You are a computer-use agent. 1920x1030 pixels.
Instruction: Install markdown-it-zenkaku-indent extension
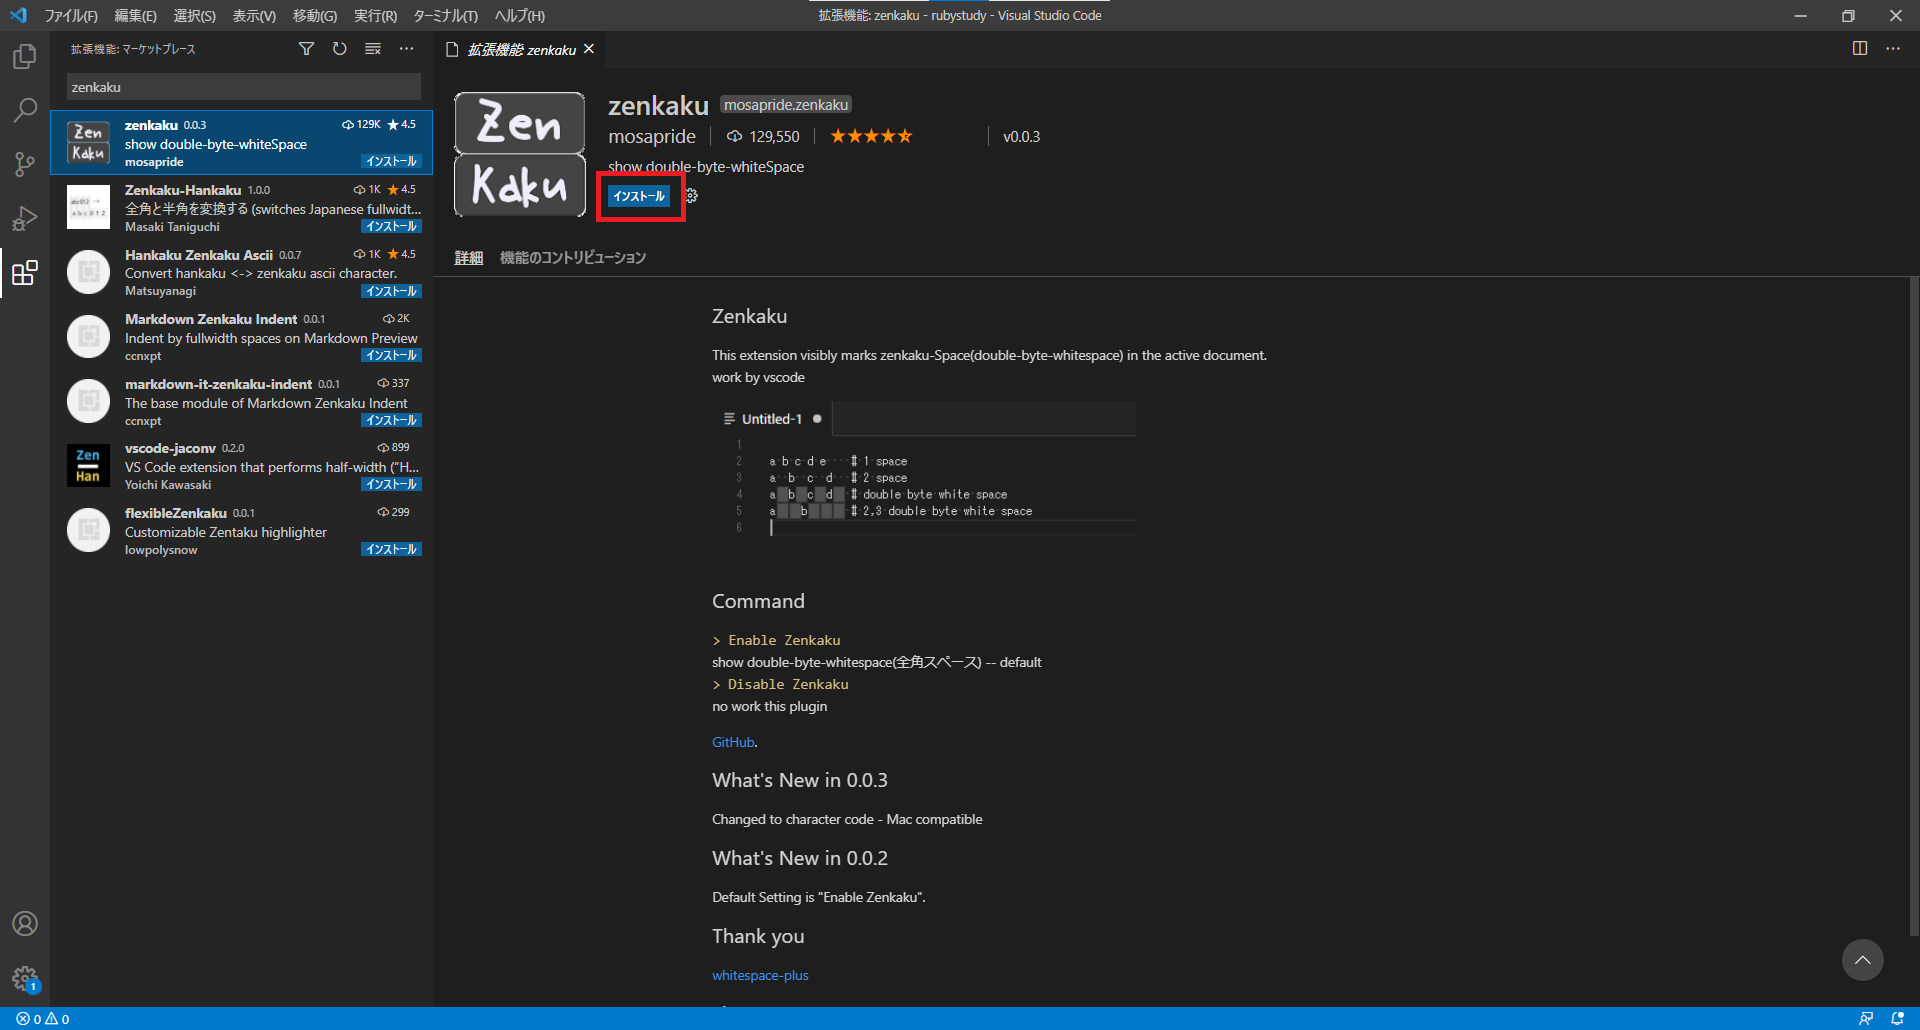(391, 420)
